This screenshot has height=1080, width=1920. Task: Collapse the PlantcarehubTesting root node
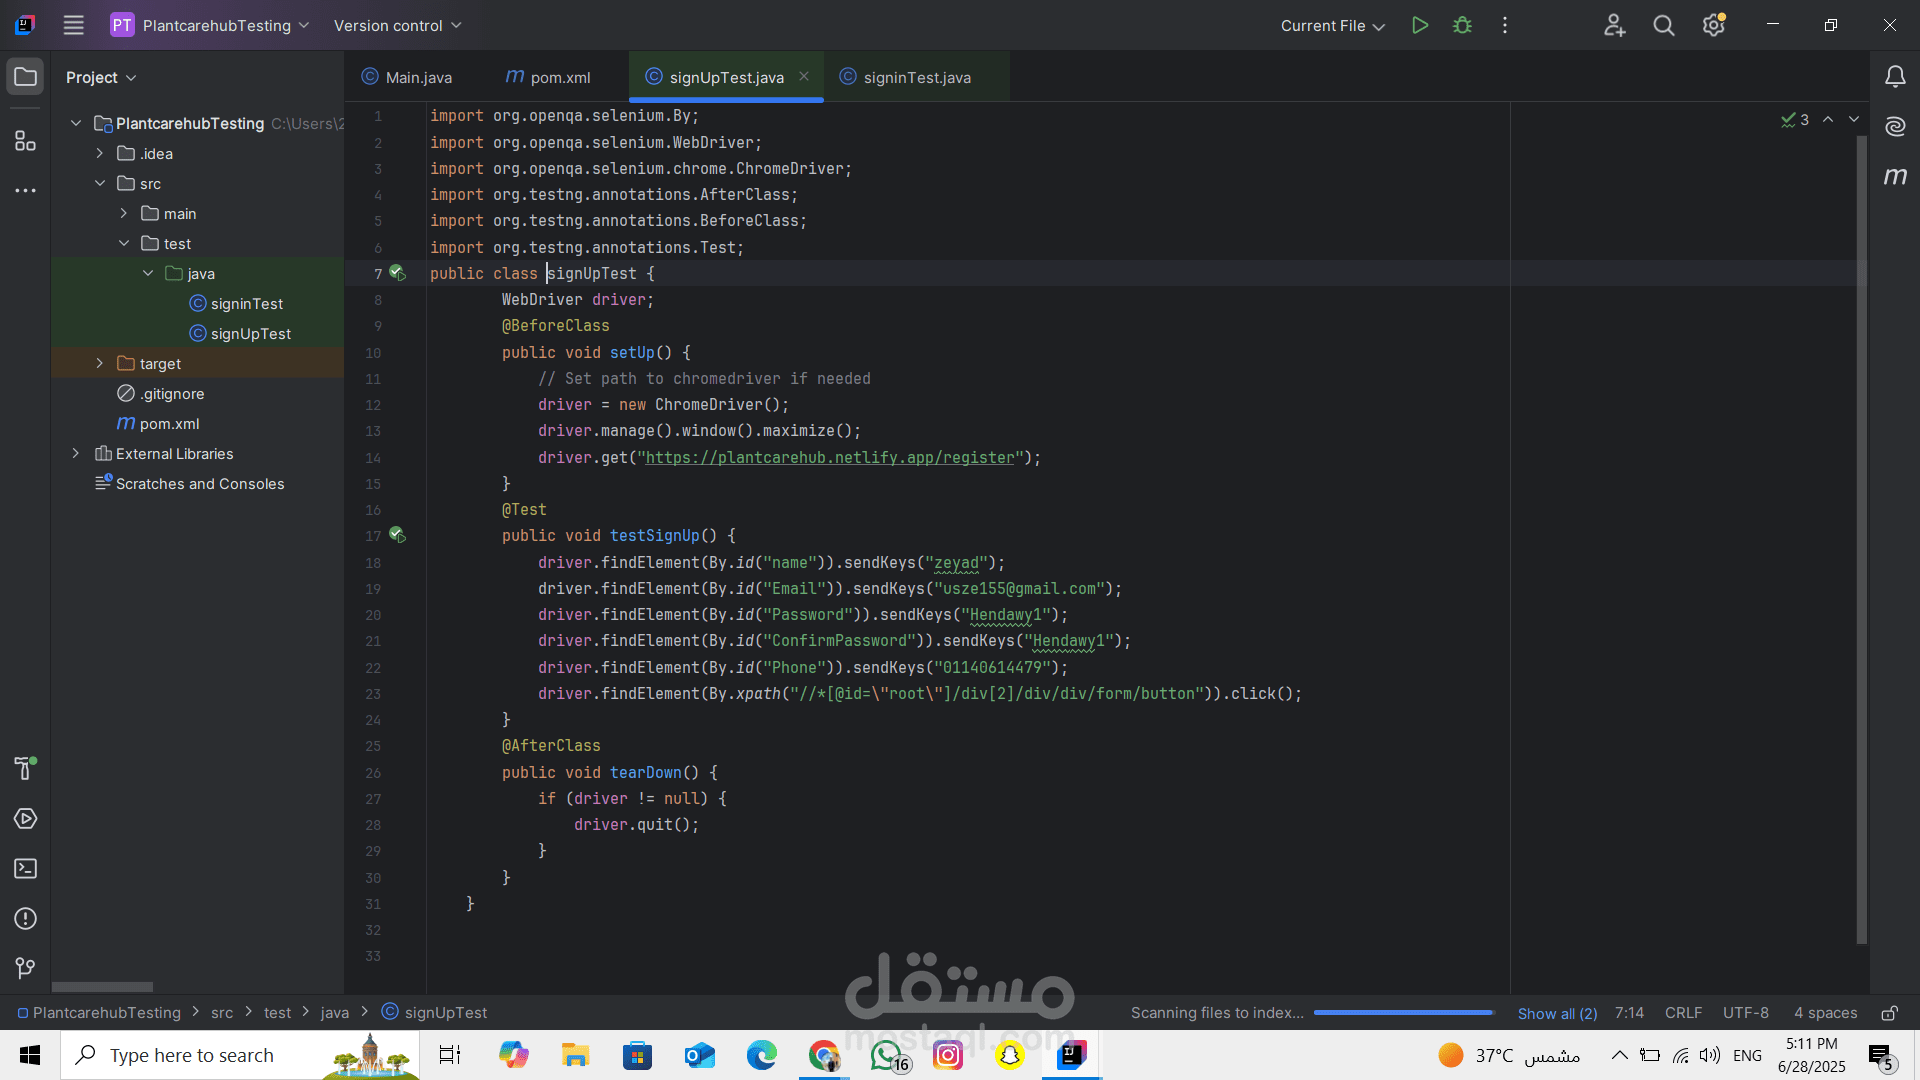pyautogui.click(x=76, y=123)
